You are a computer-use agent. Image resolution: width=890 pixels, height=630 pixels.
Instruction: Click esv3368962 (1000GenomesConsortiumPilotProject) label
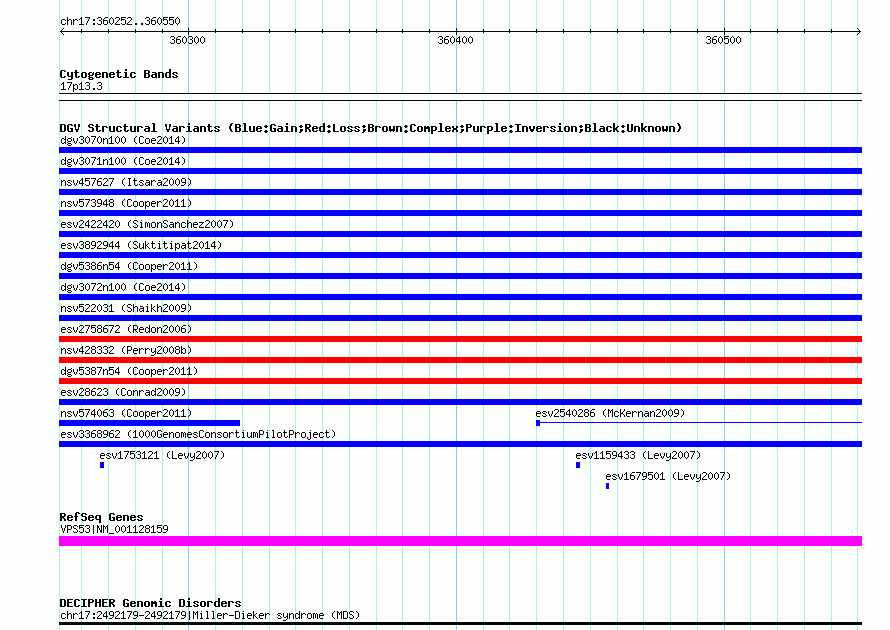198,434
